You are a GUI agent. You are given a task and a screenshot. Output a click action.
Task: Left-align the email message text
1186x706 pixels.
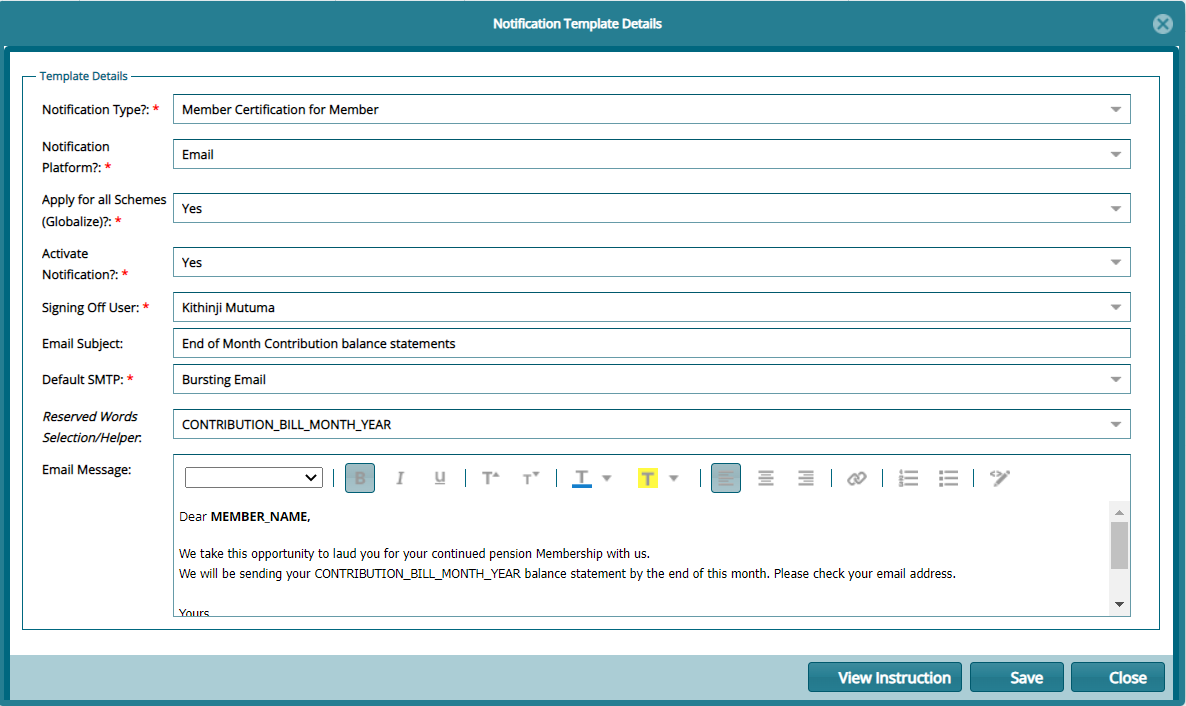725,477
